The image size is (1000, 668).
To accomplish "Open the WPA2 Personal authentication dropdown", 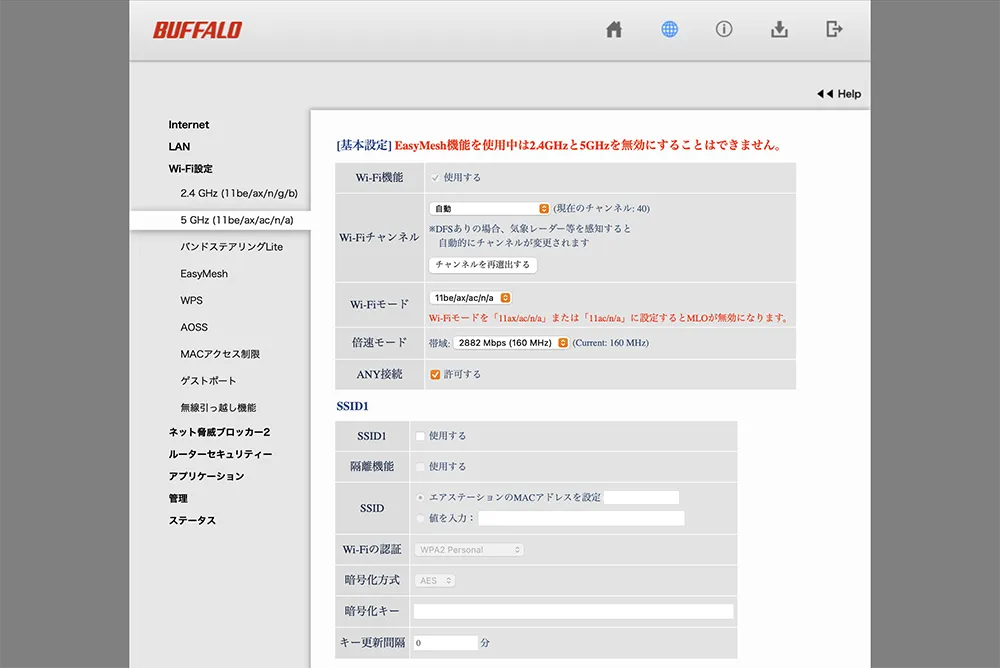I will click(x=469, y=549).
